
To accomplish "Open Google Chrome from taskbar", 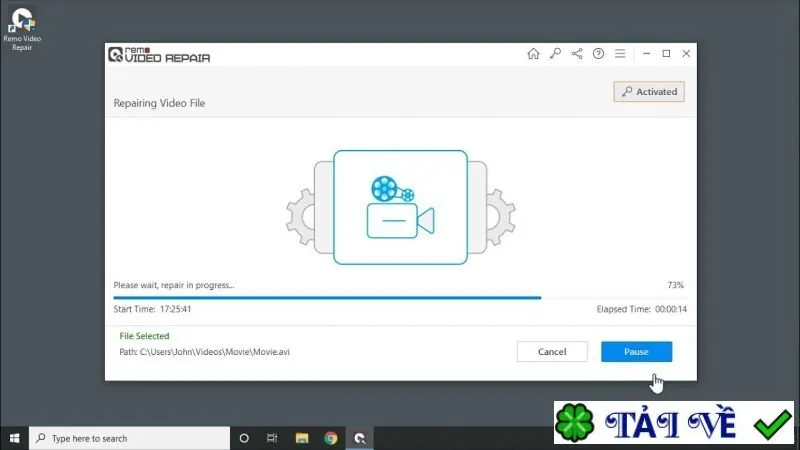I will pos(331,438).
